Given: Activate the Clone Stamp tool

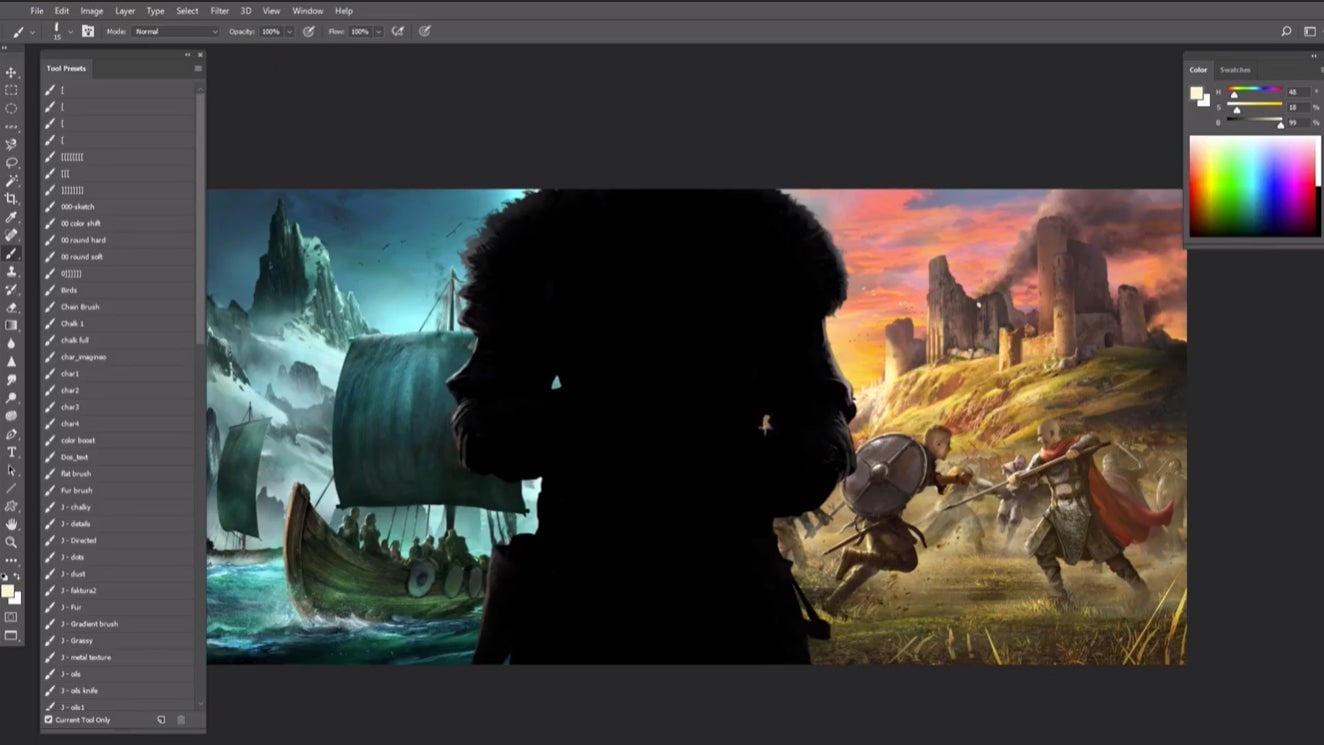Looking at the screenshot, I should [x=11, y=271].
